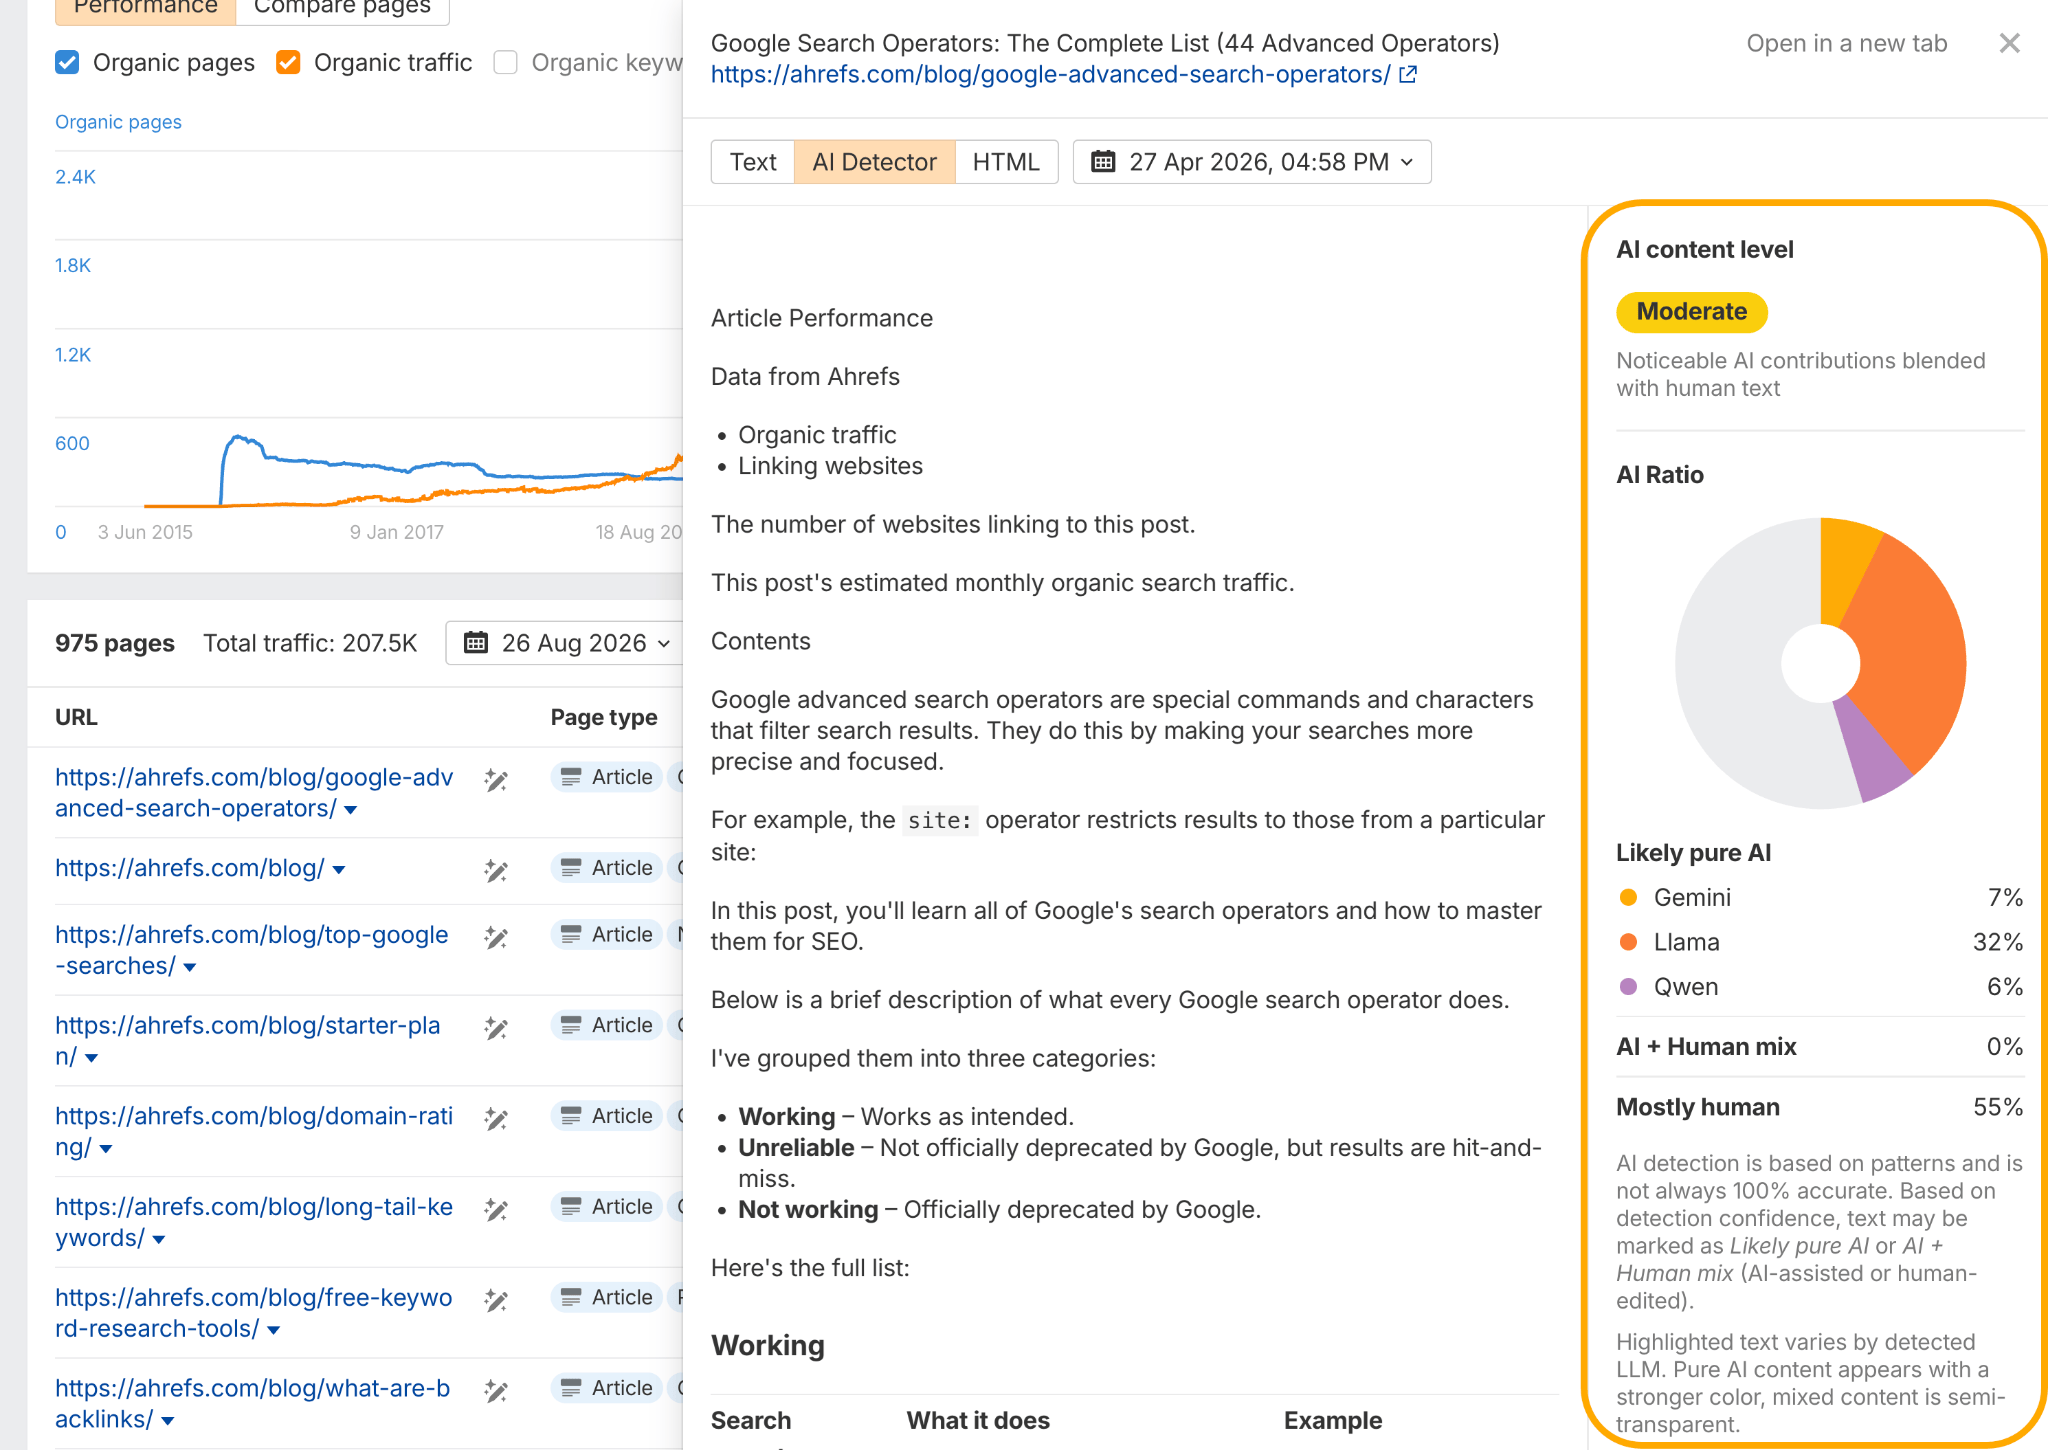2048x1450 pixels.
Task: Expand menu arrow for long-tail-keywords URL
Action: click(159, 1240)
